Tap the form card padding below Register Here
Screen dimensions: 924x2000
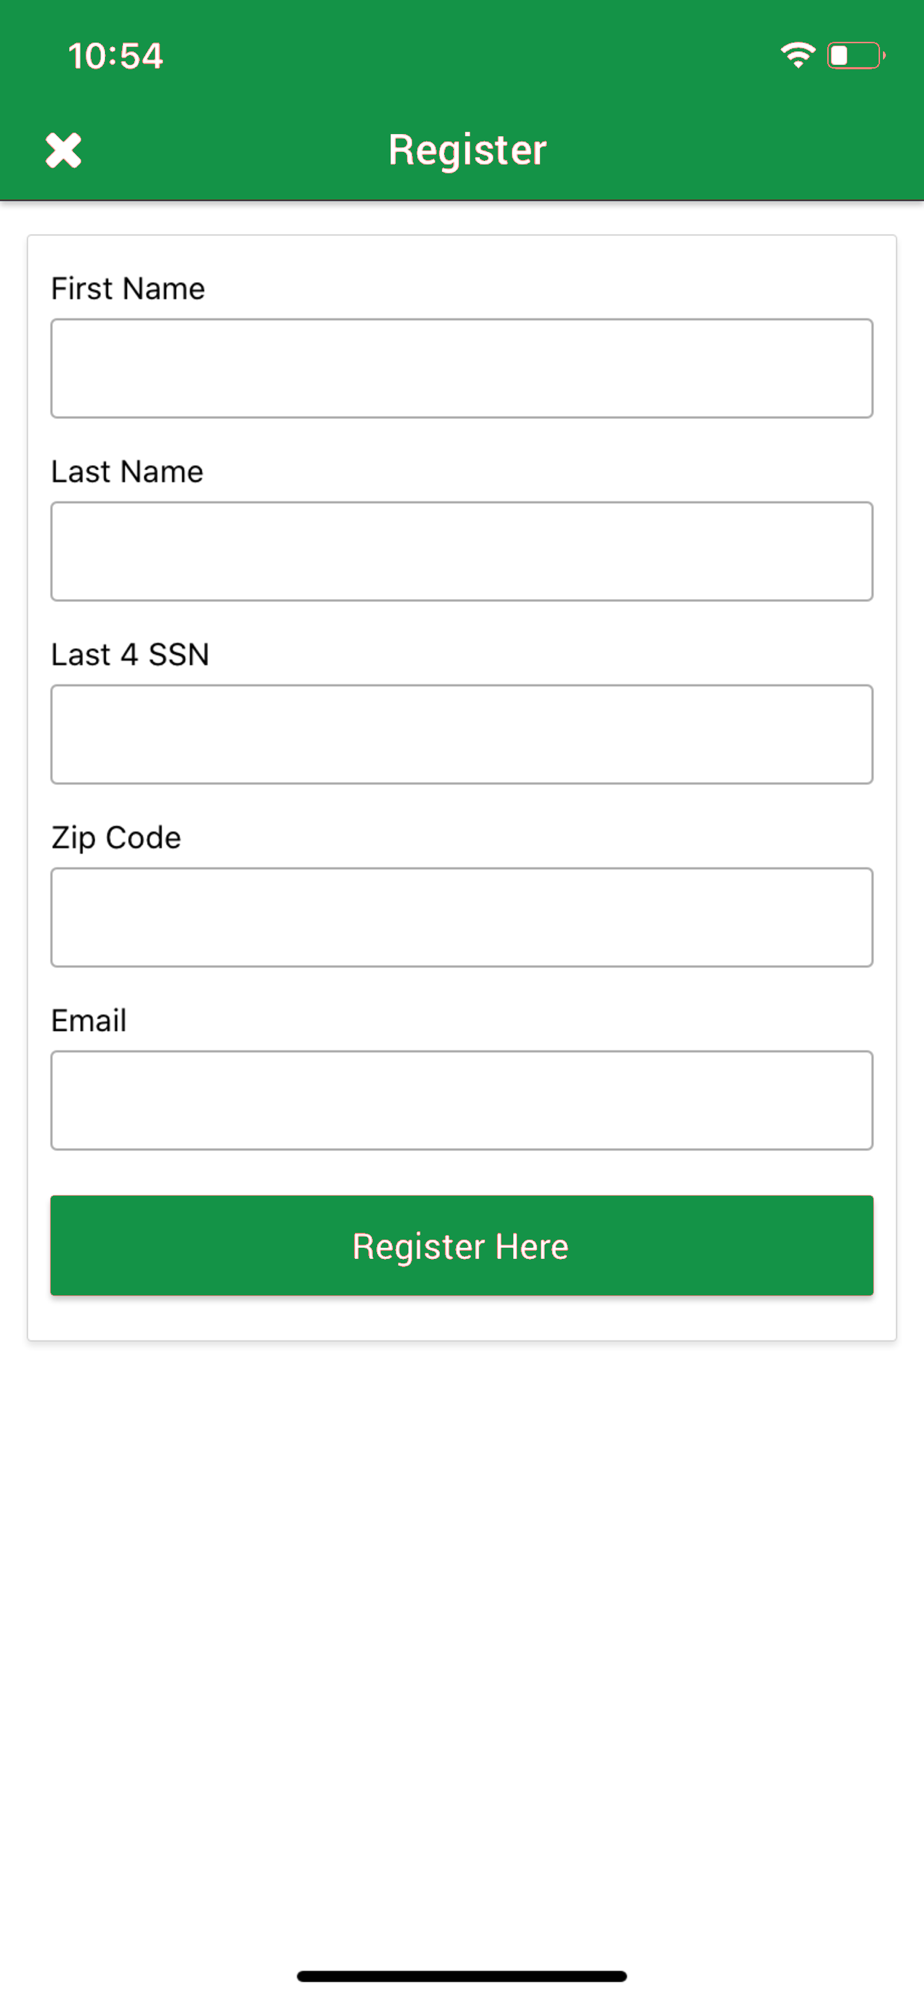[462, 1317]
